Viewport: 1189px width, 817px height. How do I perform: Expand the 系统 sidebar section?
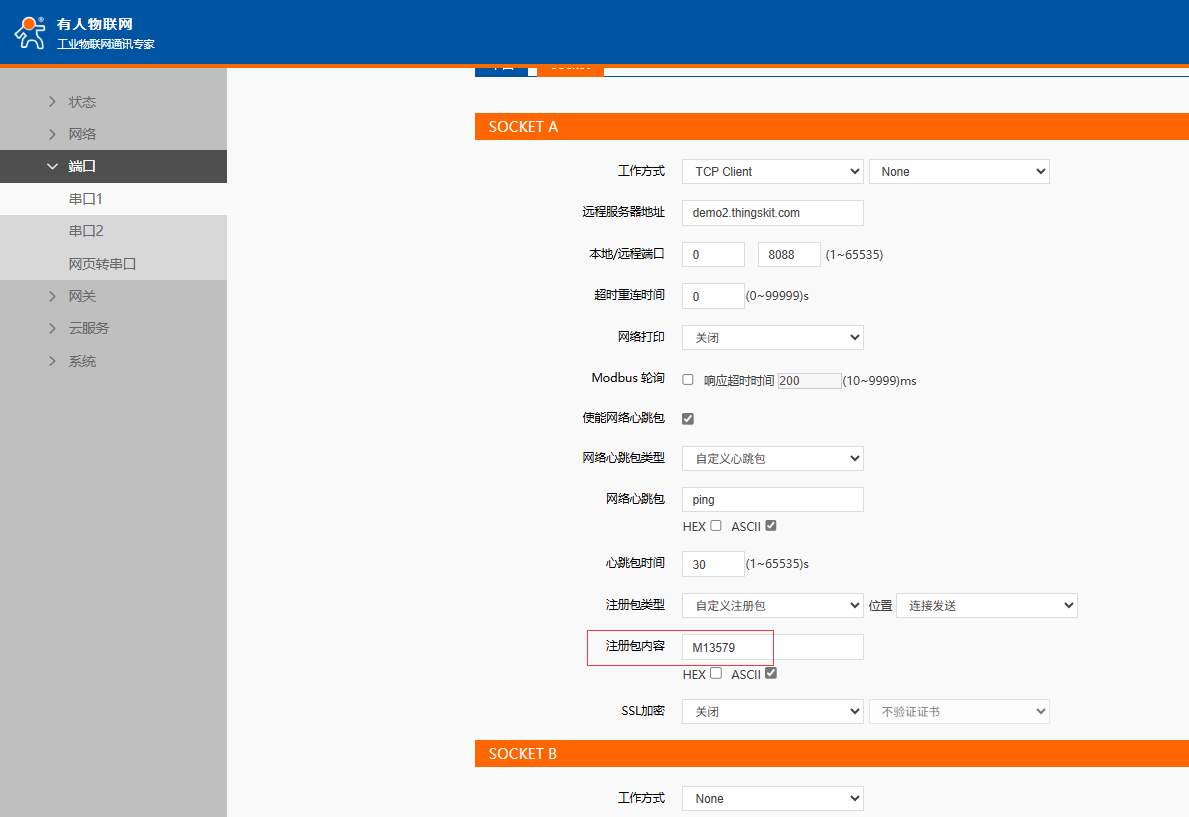coord(82,361)
